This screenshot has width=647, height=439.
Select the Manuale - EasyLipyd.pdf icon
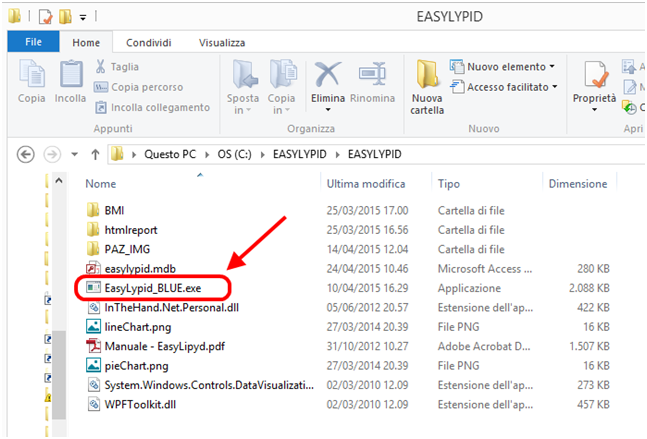93,346
